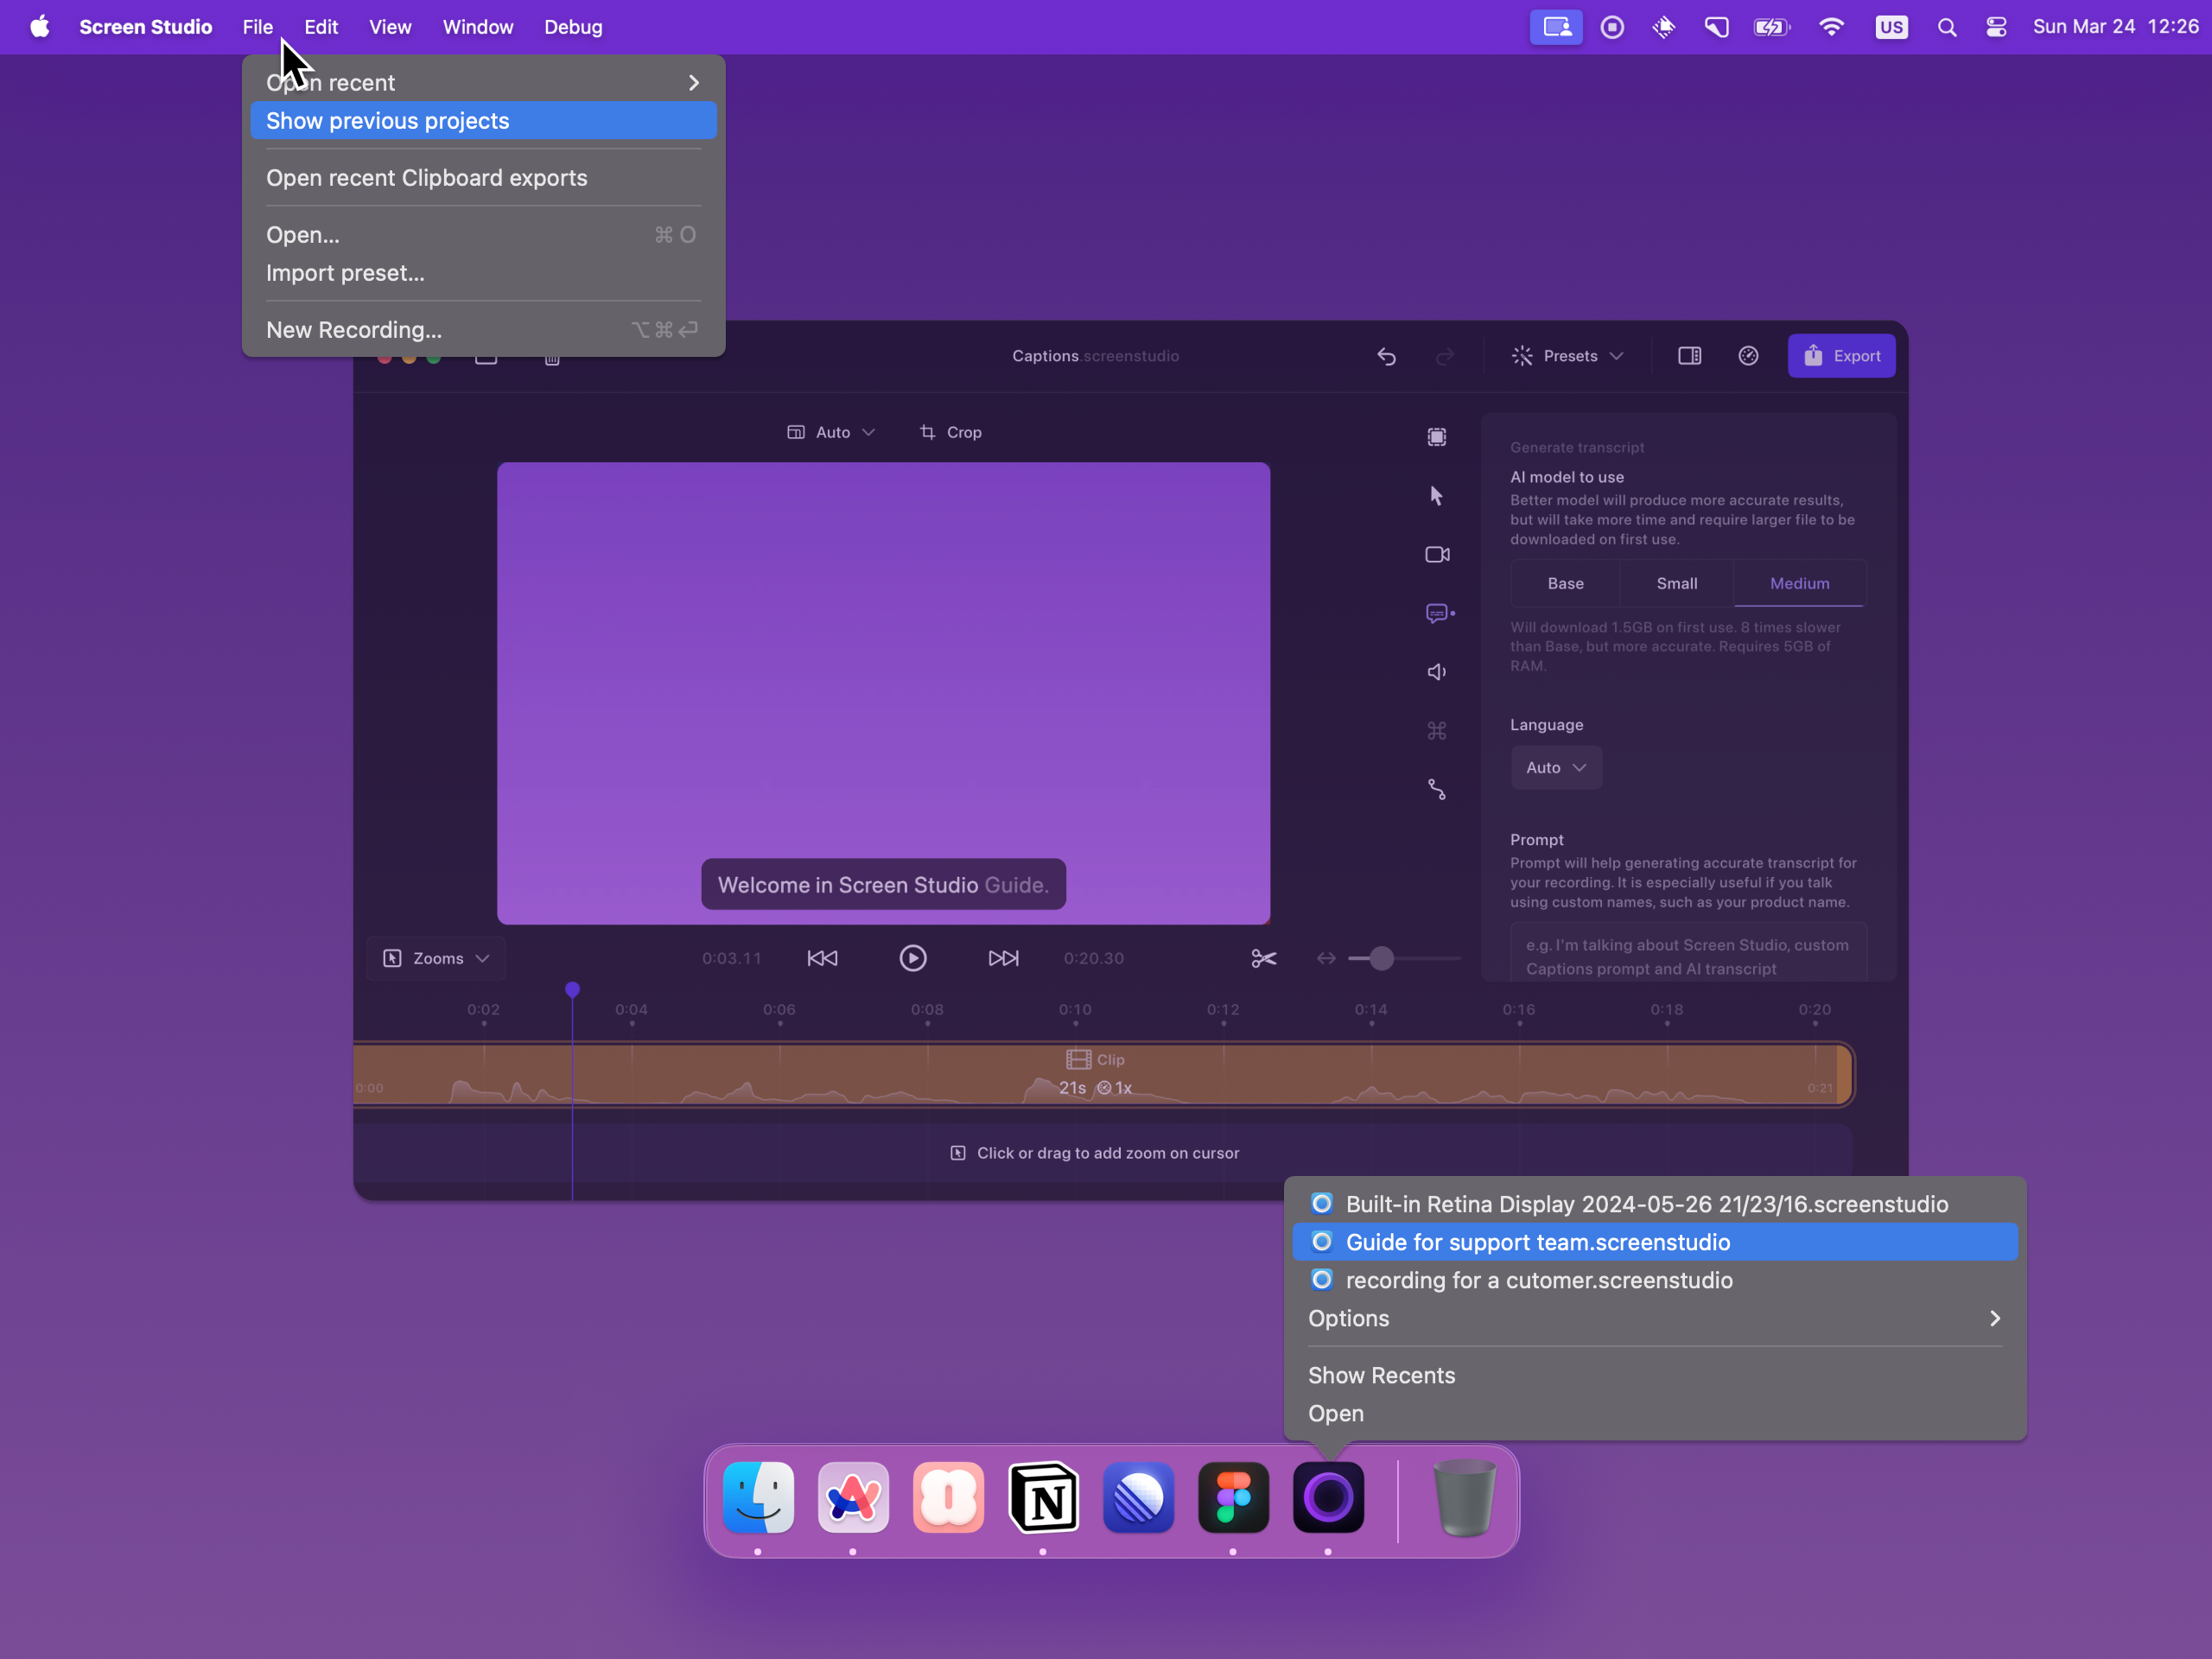Open the audio settings speaker icon
This screenshot has width=2212, height=1659.
click(1436, 672)
